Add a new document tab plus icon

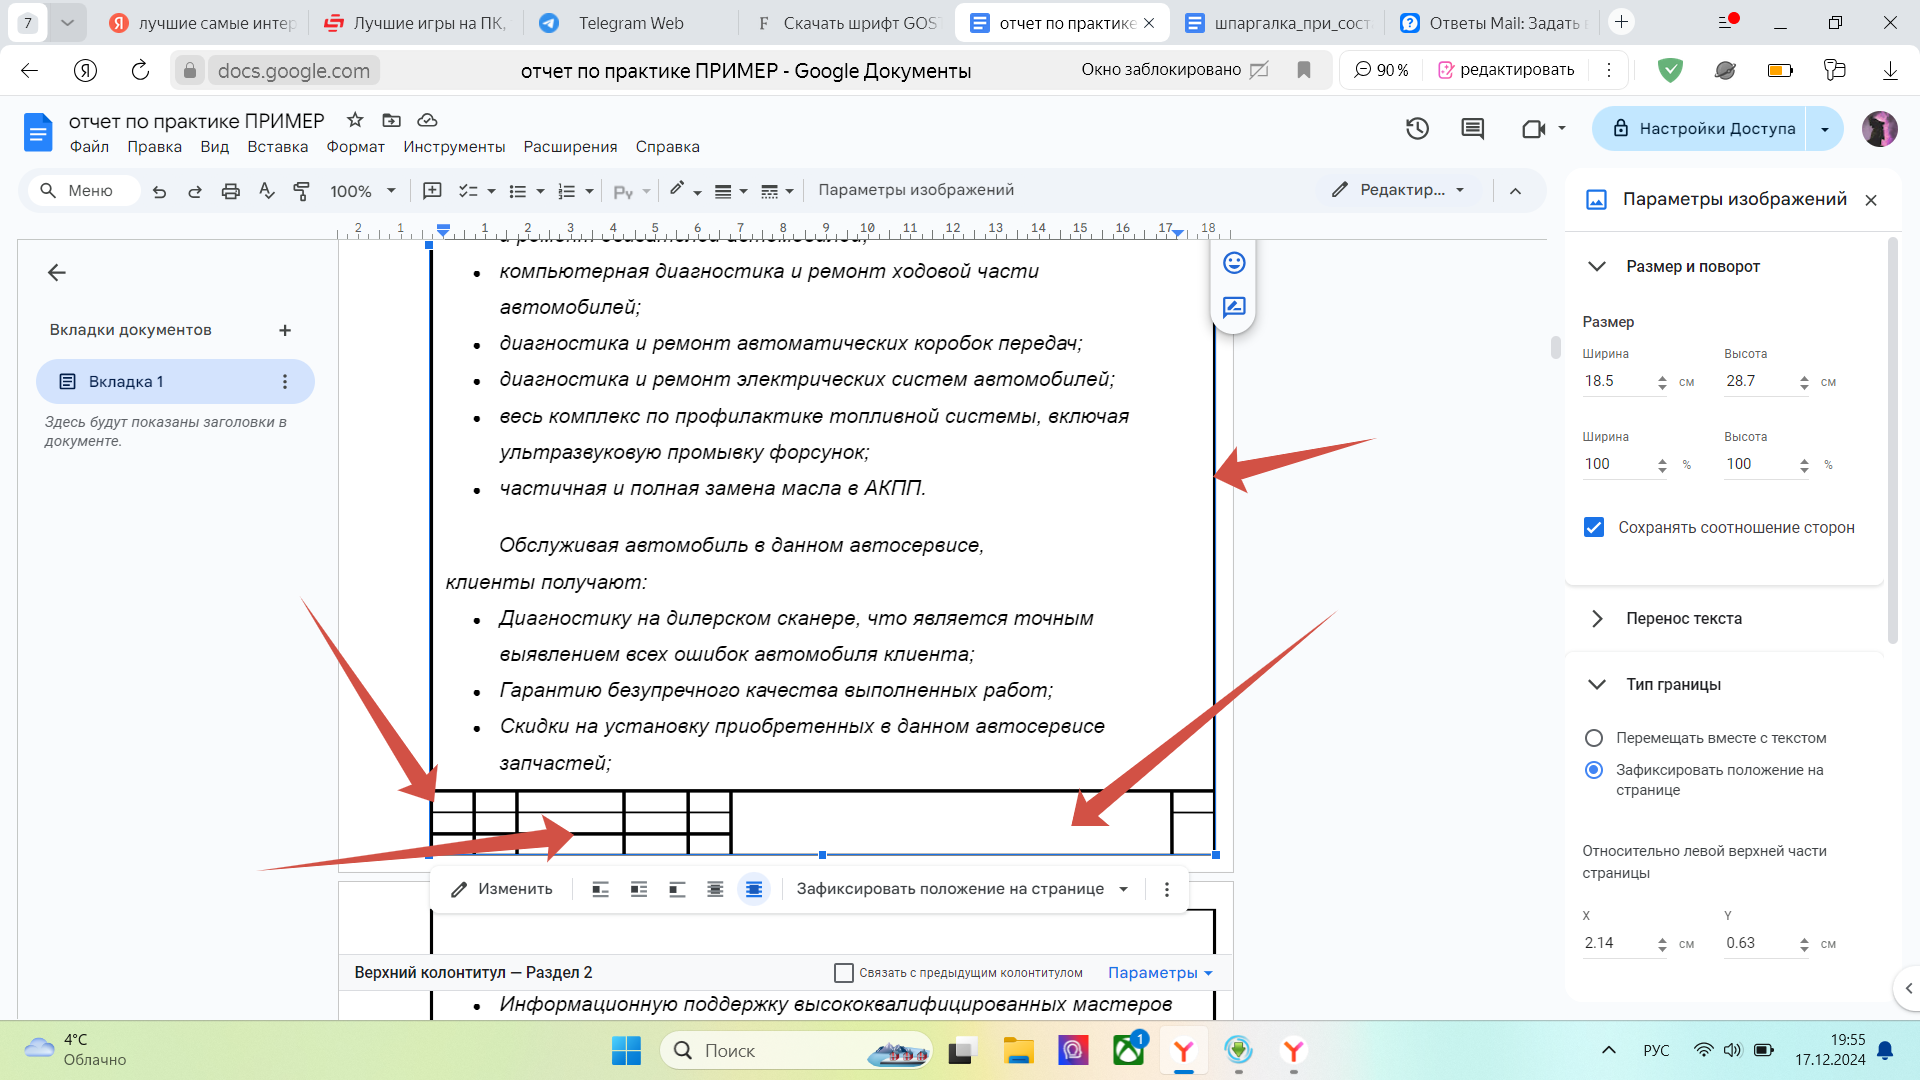[285, 330]
